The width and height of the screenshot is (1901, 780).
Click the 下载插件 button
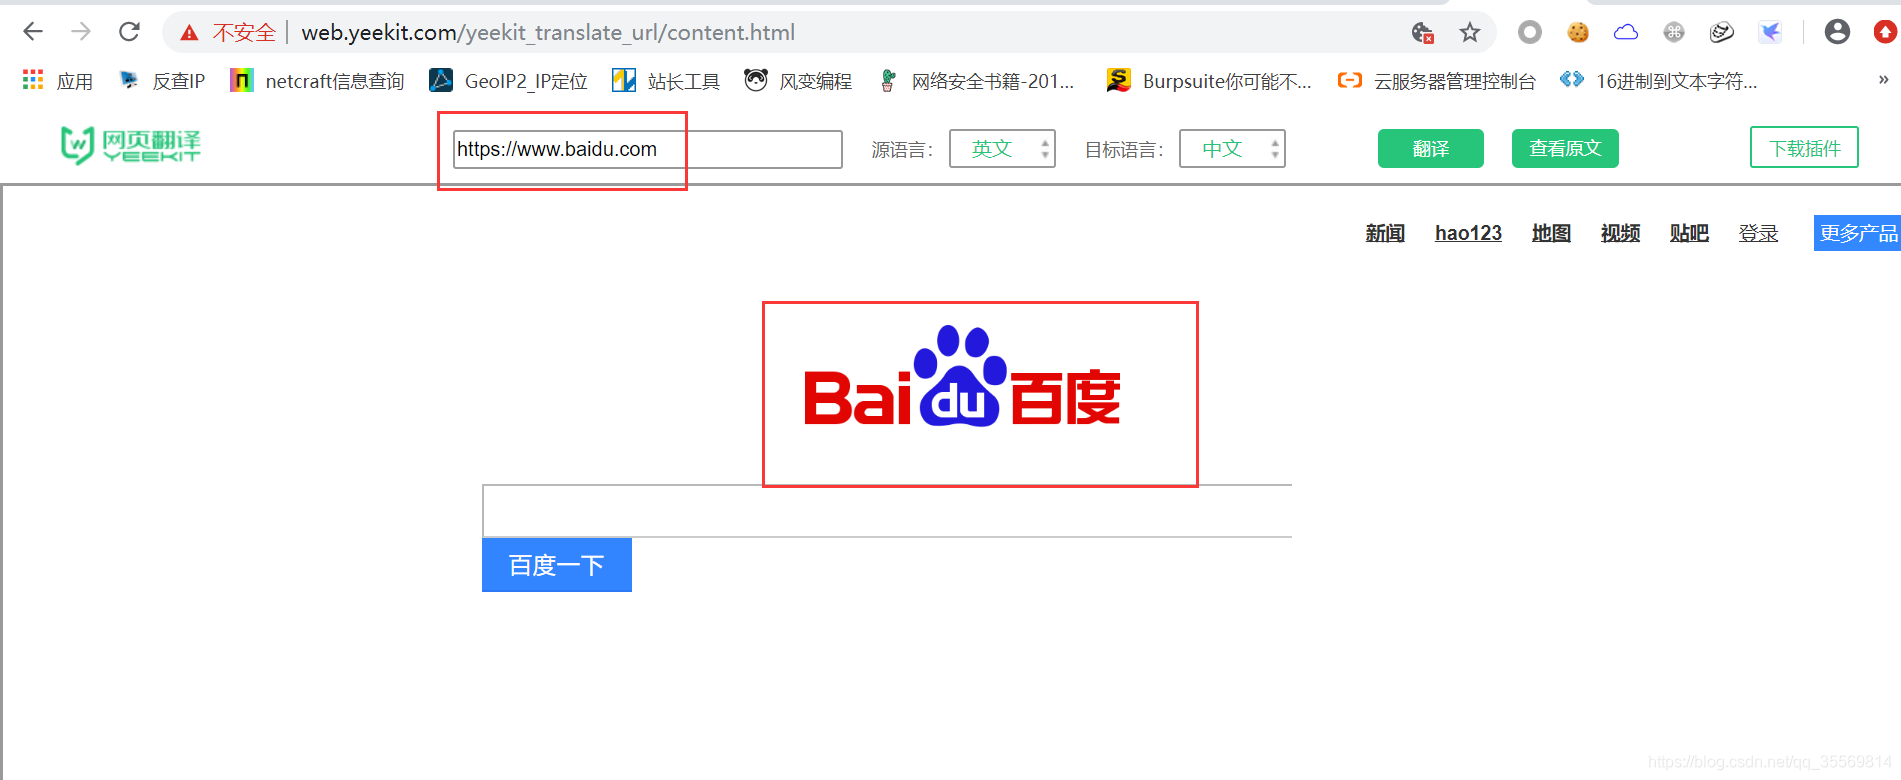point(1804,148)
